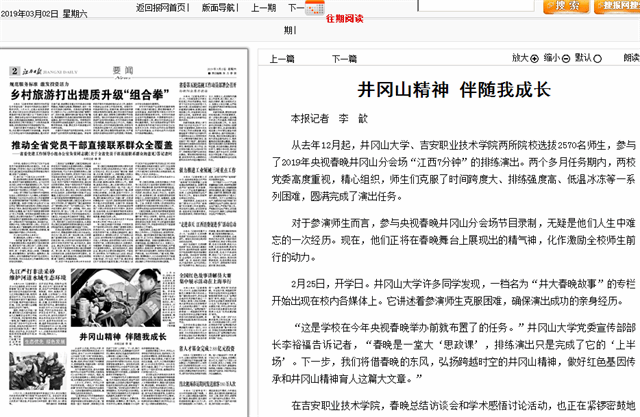Click 下一篇 next article link
640x417 pixels.
(x=344, y=58)
